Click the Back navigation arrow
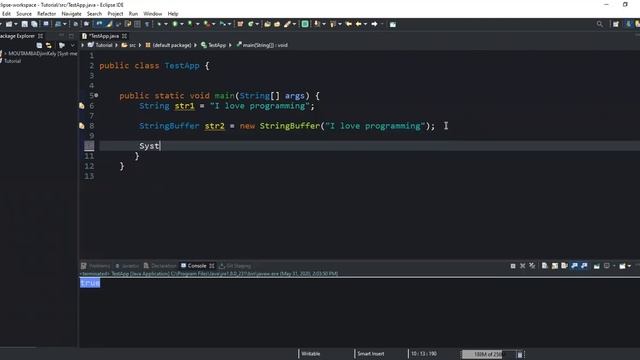This screenshot has height=360, width=640. click(358, 24)
